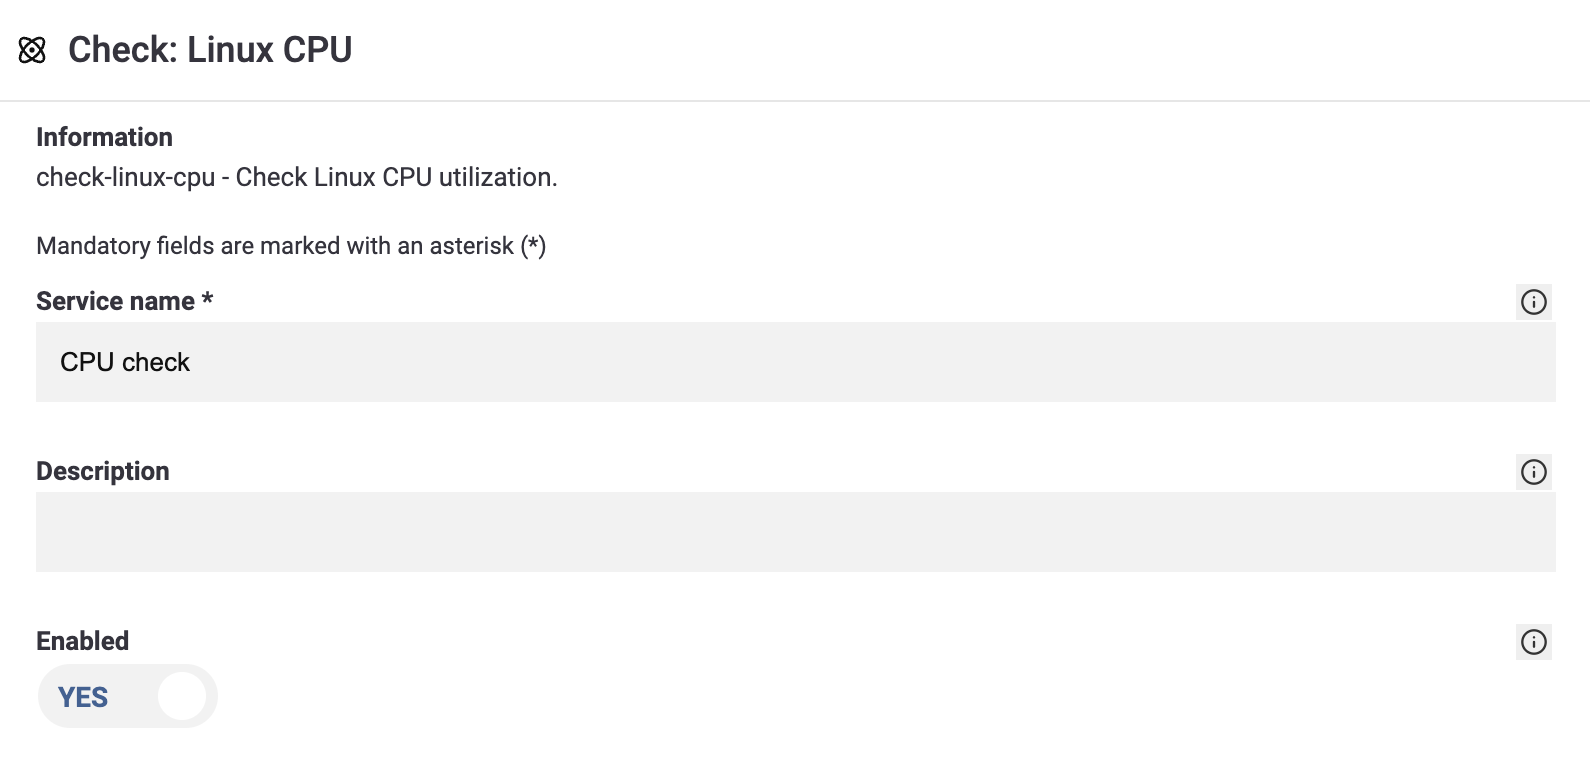Screen dimensions: 1590x760
Task: Toggle the Enabled switch off
Action: (128, 696)
